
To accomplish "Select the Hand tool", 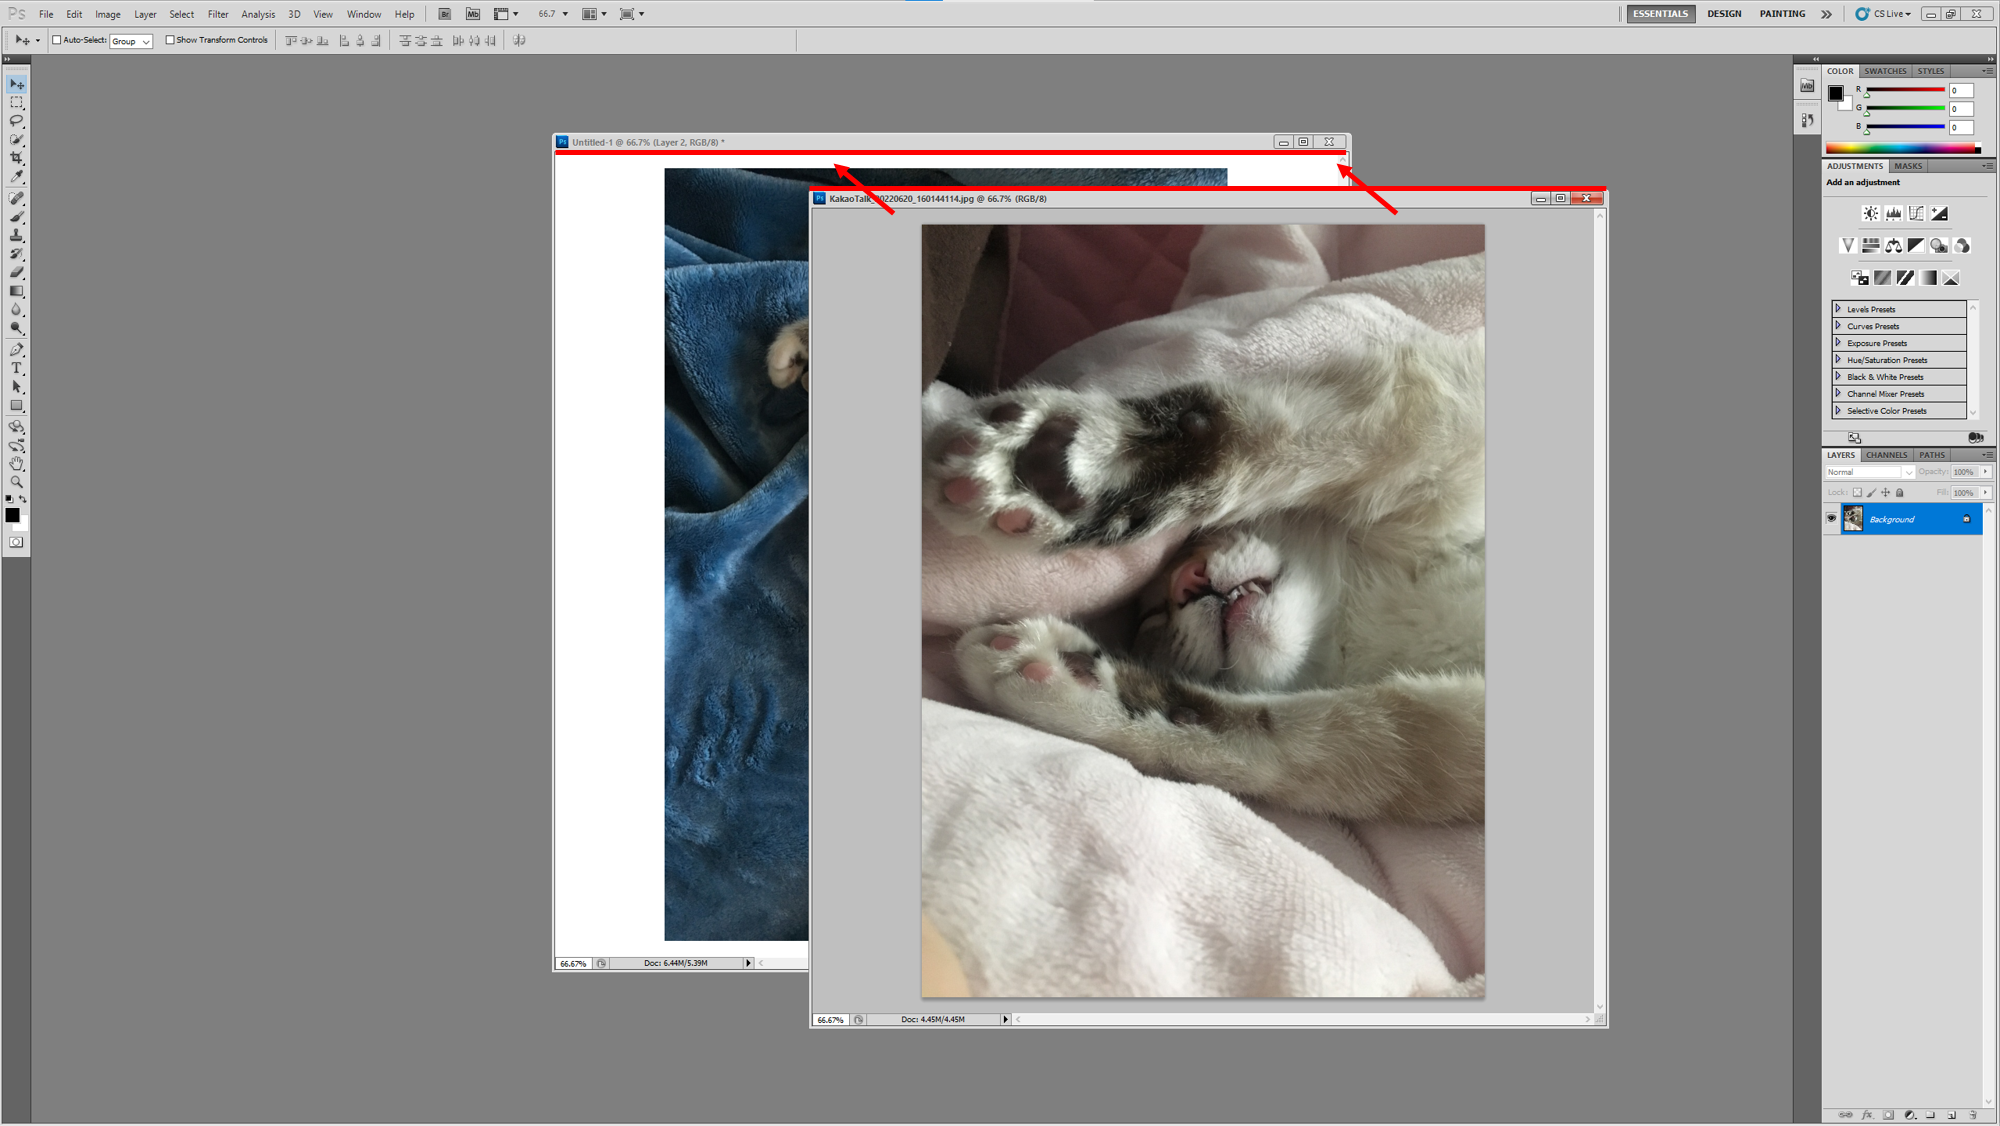I will point(17,464).
